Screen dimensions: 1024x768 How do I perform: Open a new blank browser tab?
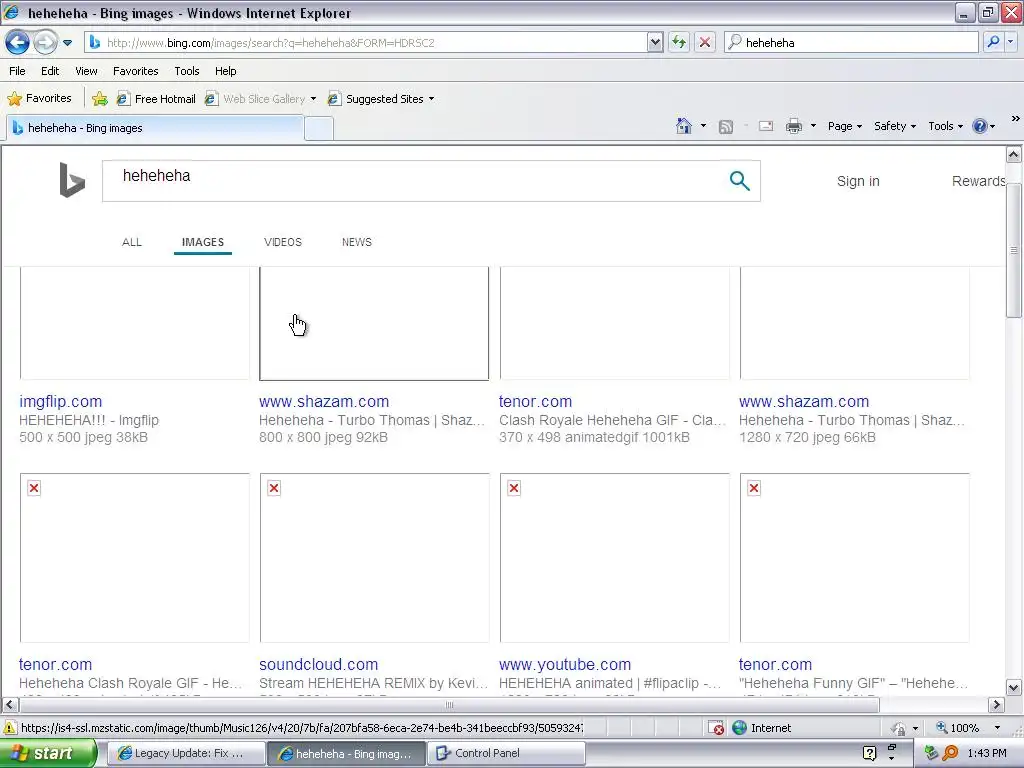pyautogui.click(x=319, y=129)
